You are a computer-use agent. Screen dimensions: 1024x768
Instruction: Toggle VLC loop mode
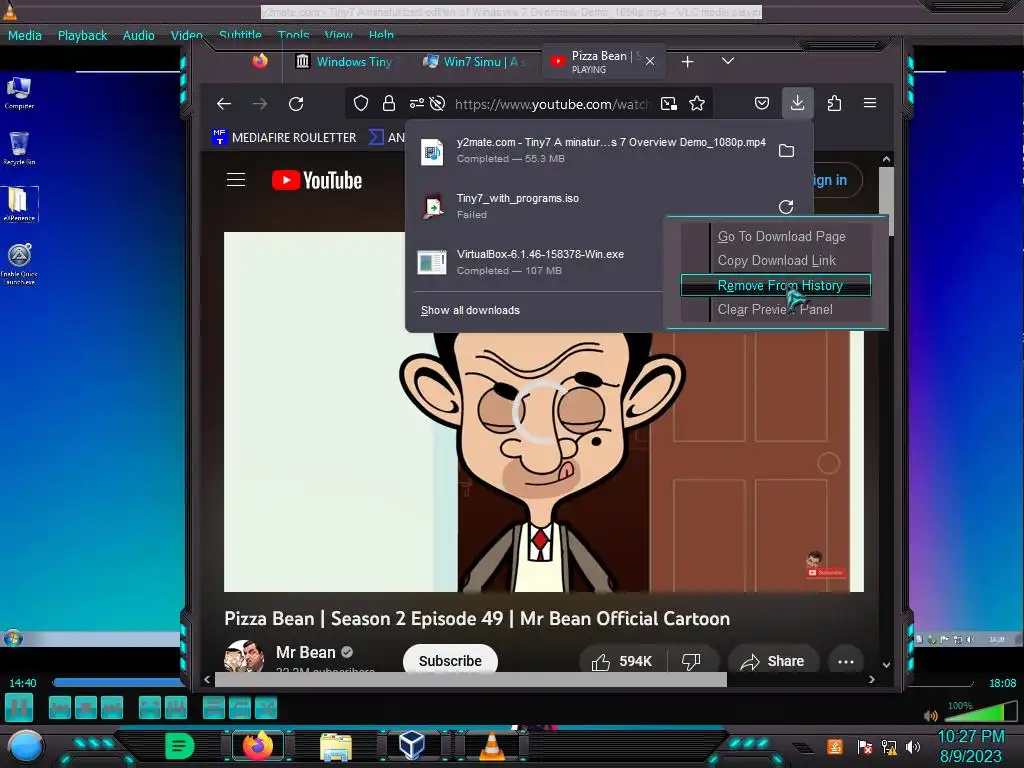click(x=240, y=708)
